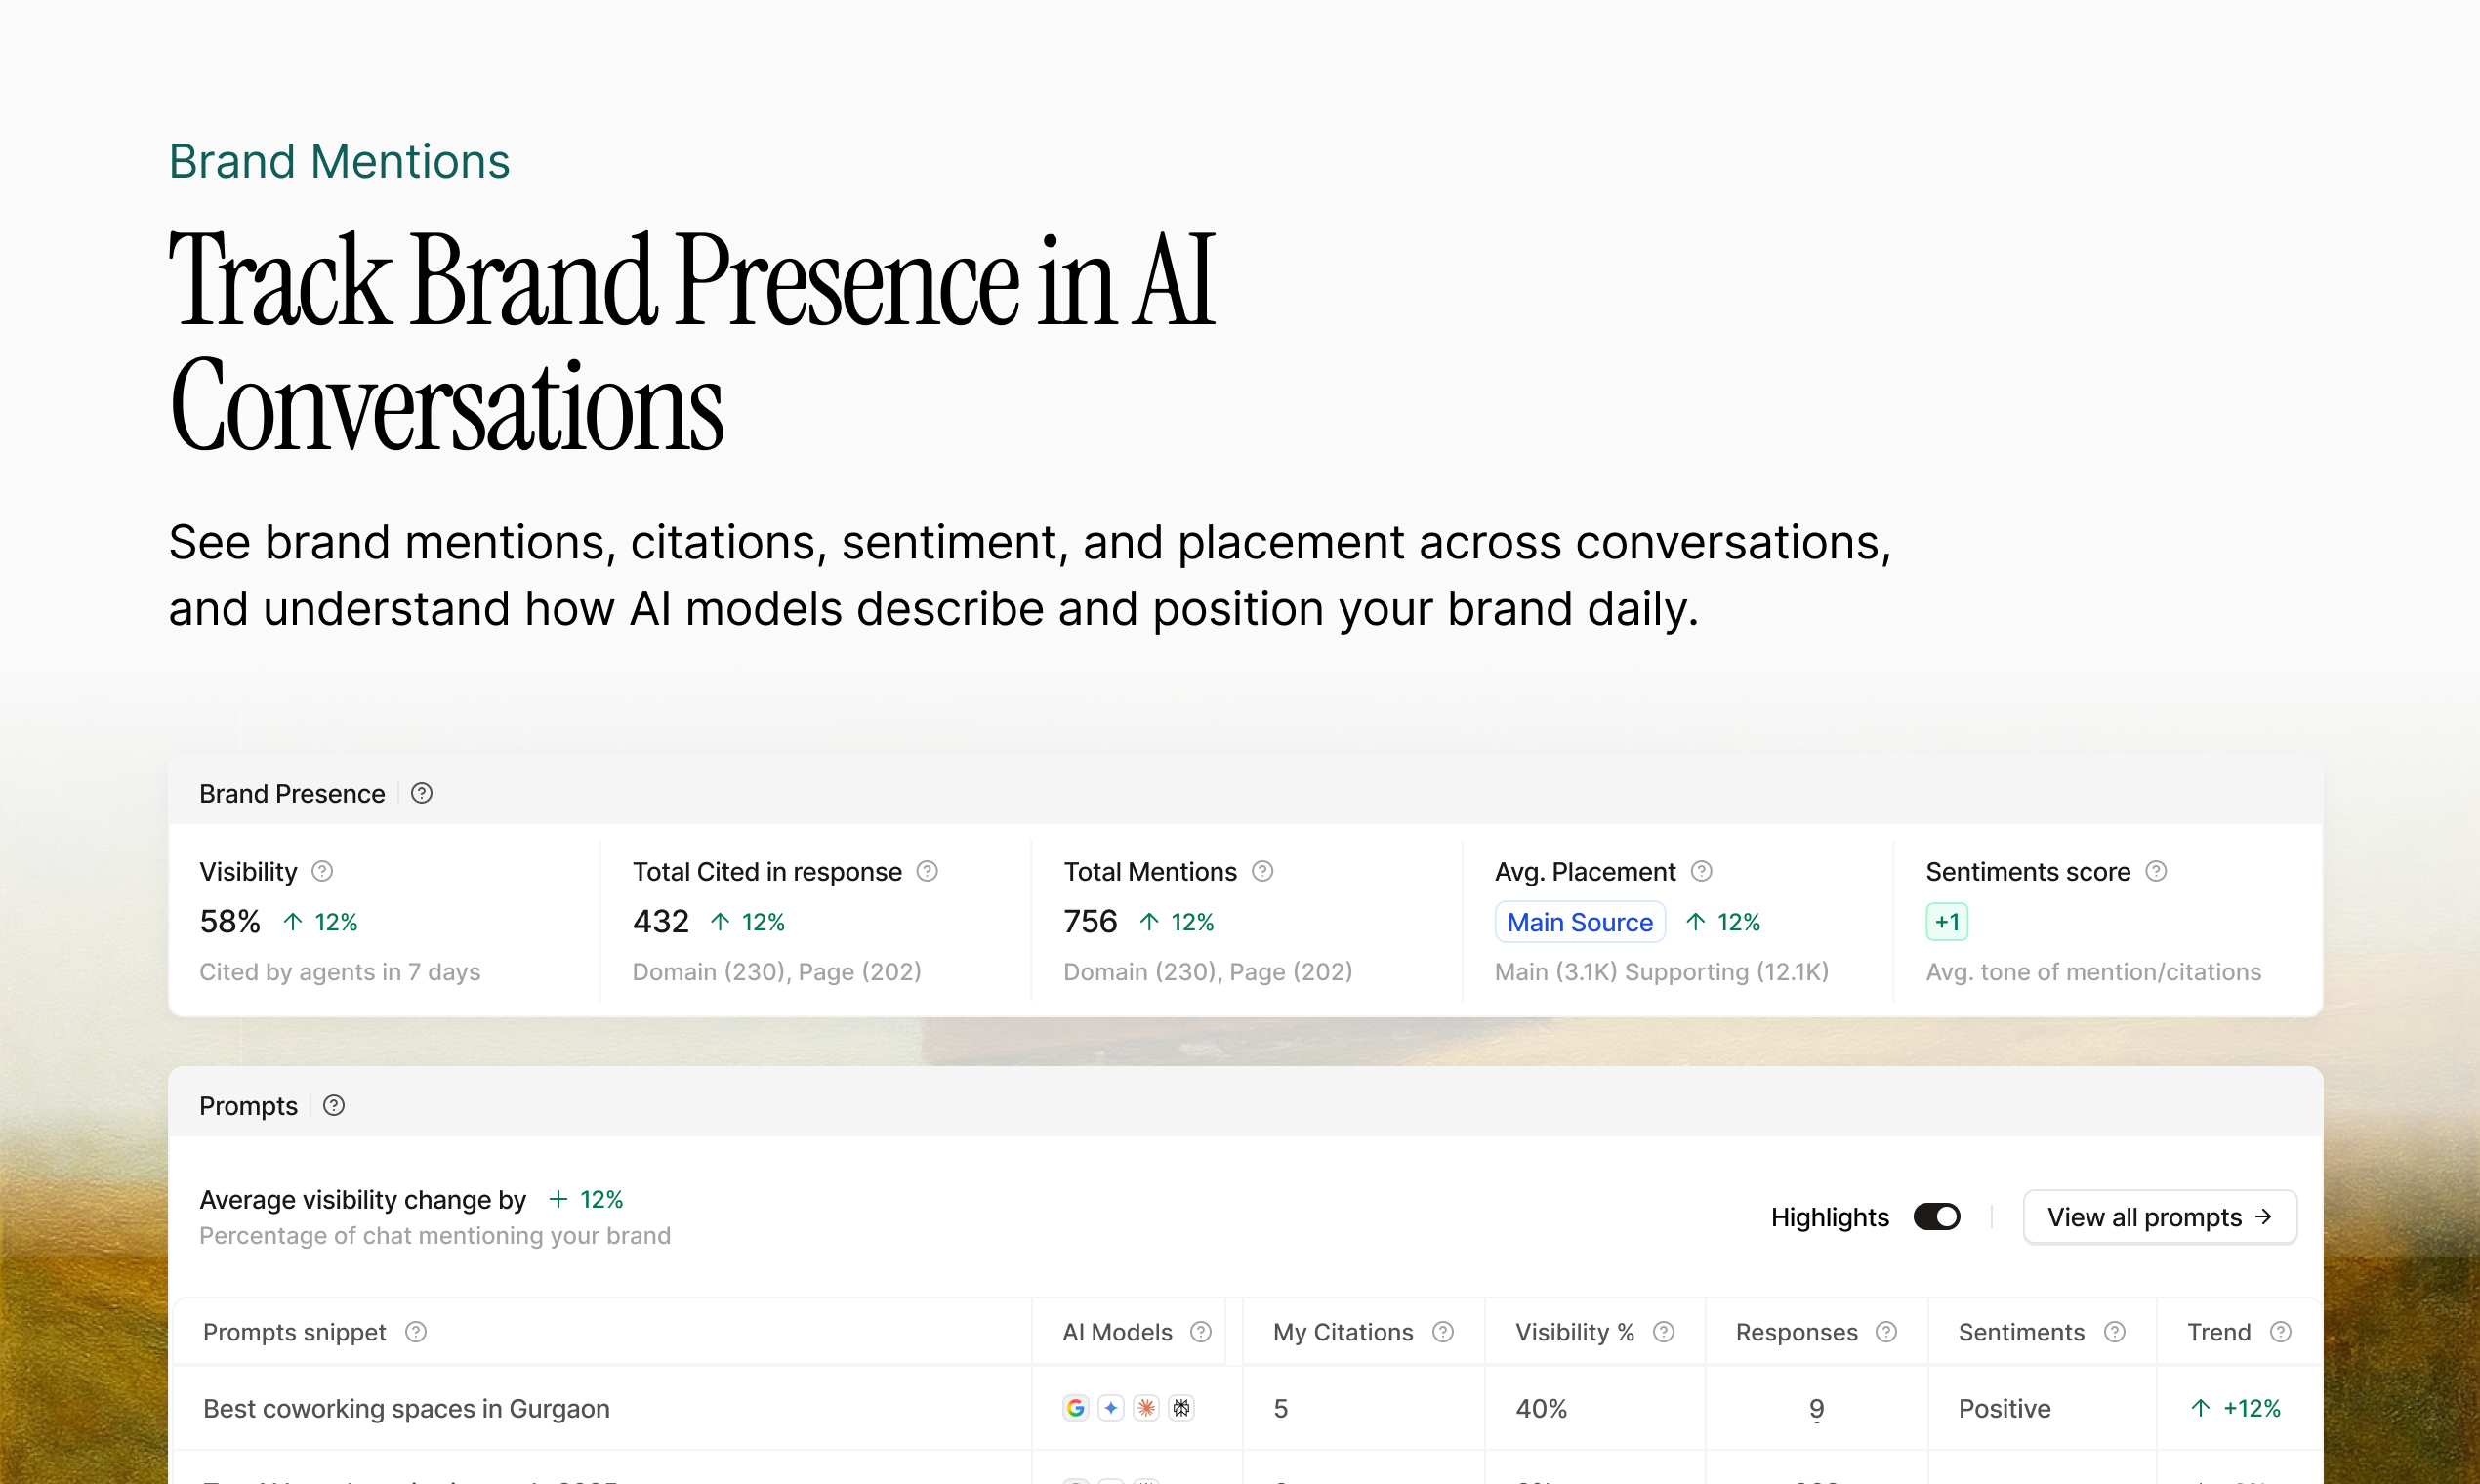The width and height of the screenshot is (2480, 1484).
Task: Click the Brand Mentions heading link
Action: tap(339, 161)
